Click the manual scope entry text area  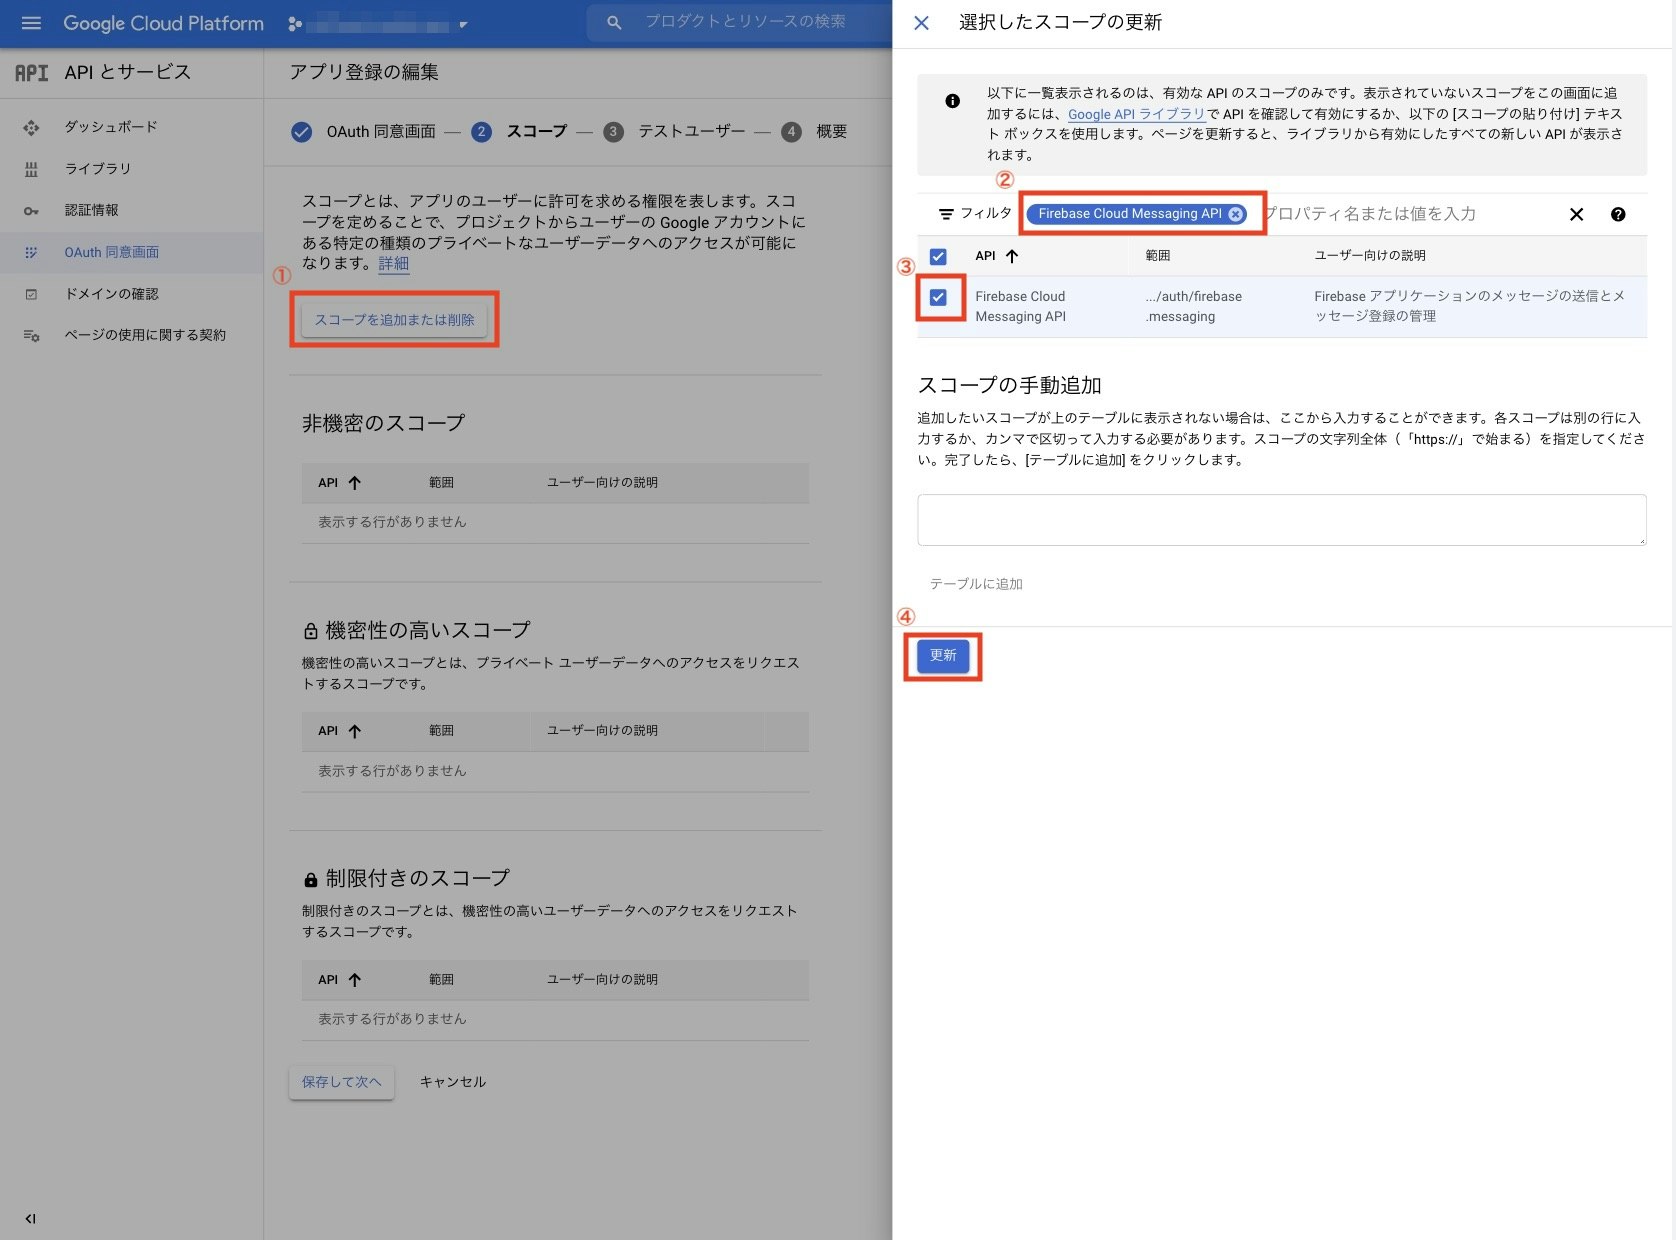[1281, 520]
